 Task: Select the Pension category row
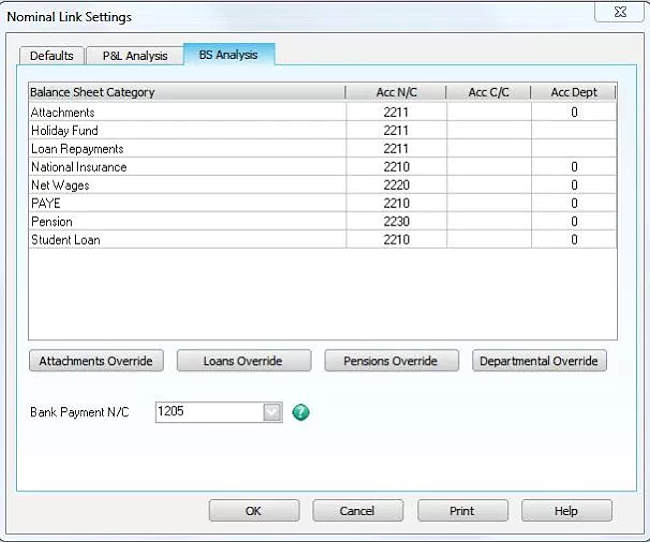pyautogui.click(x=323, y=221)
